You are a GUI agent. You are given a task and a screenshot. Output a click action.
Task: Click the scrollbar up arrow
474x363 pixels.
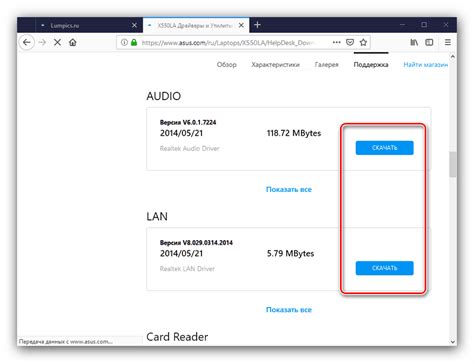452,56
